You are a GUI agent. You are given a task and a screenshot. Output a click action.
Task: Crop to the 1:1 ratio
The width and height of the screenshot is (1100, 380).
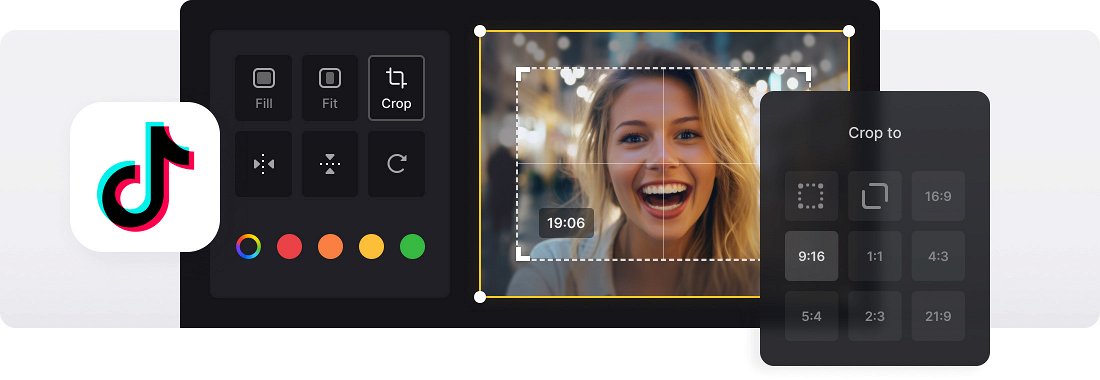coord(875,257)
